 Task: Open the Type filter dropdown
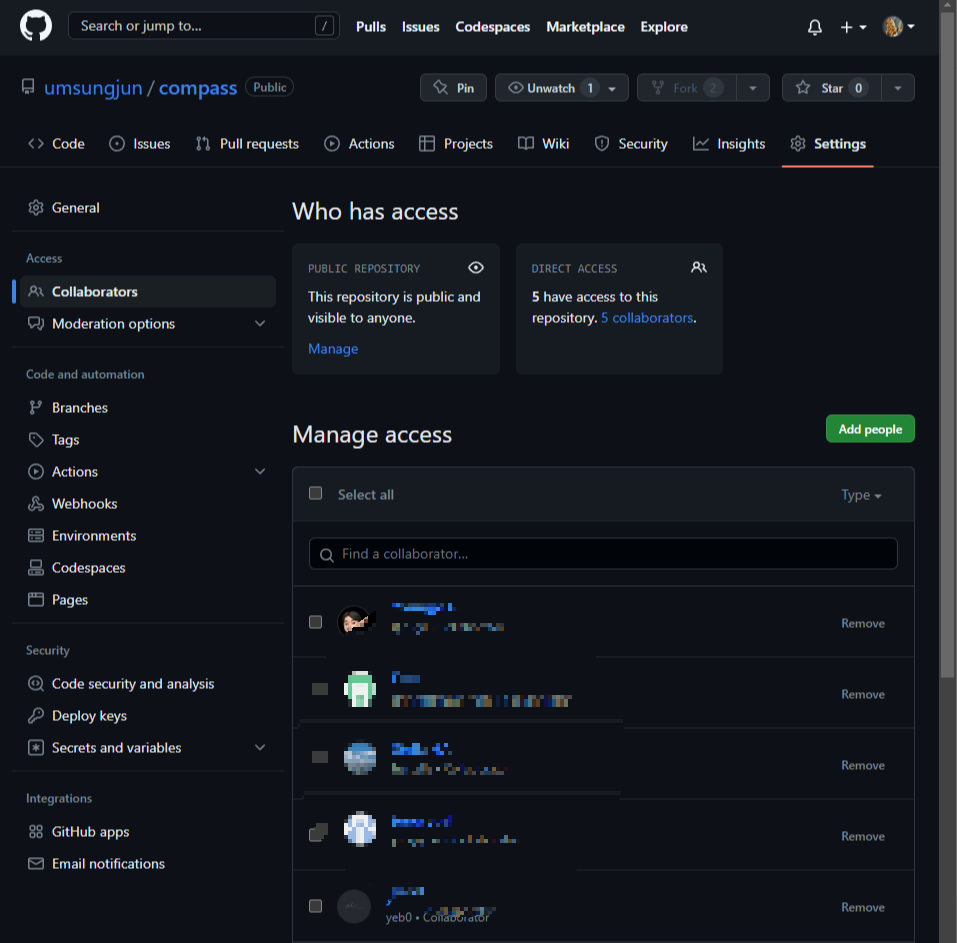point(861,495)
